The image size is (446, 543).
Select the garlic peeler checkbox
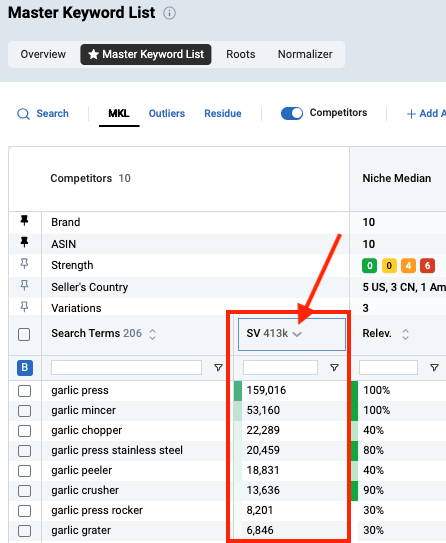pos(24,471)
